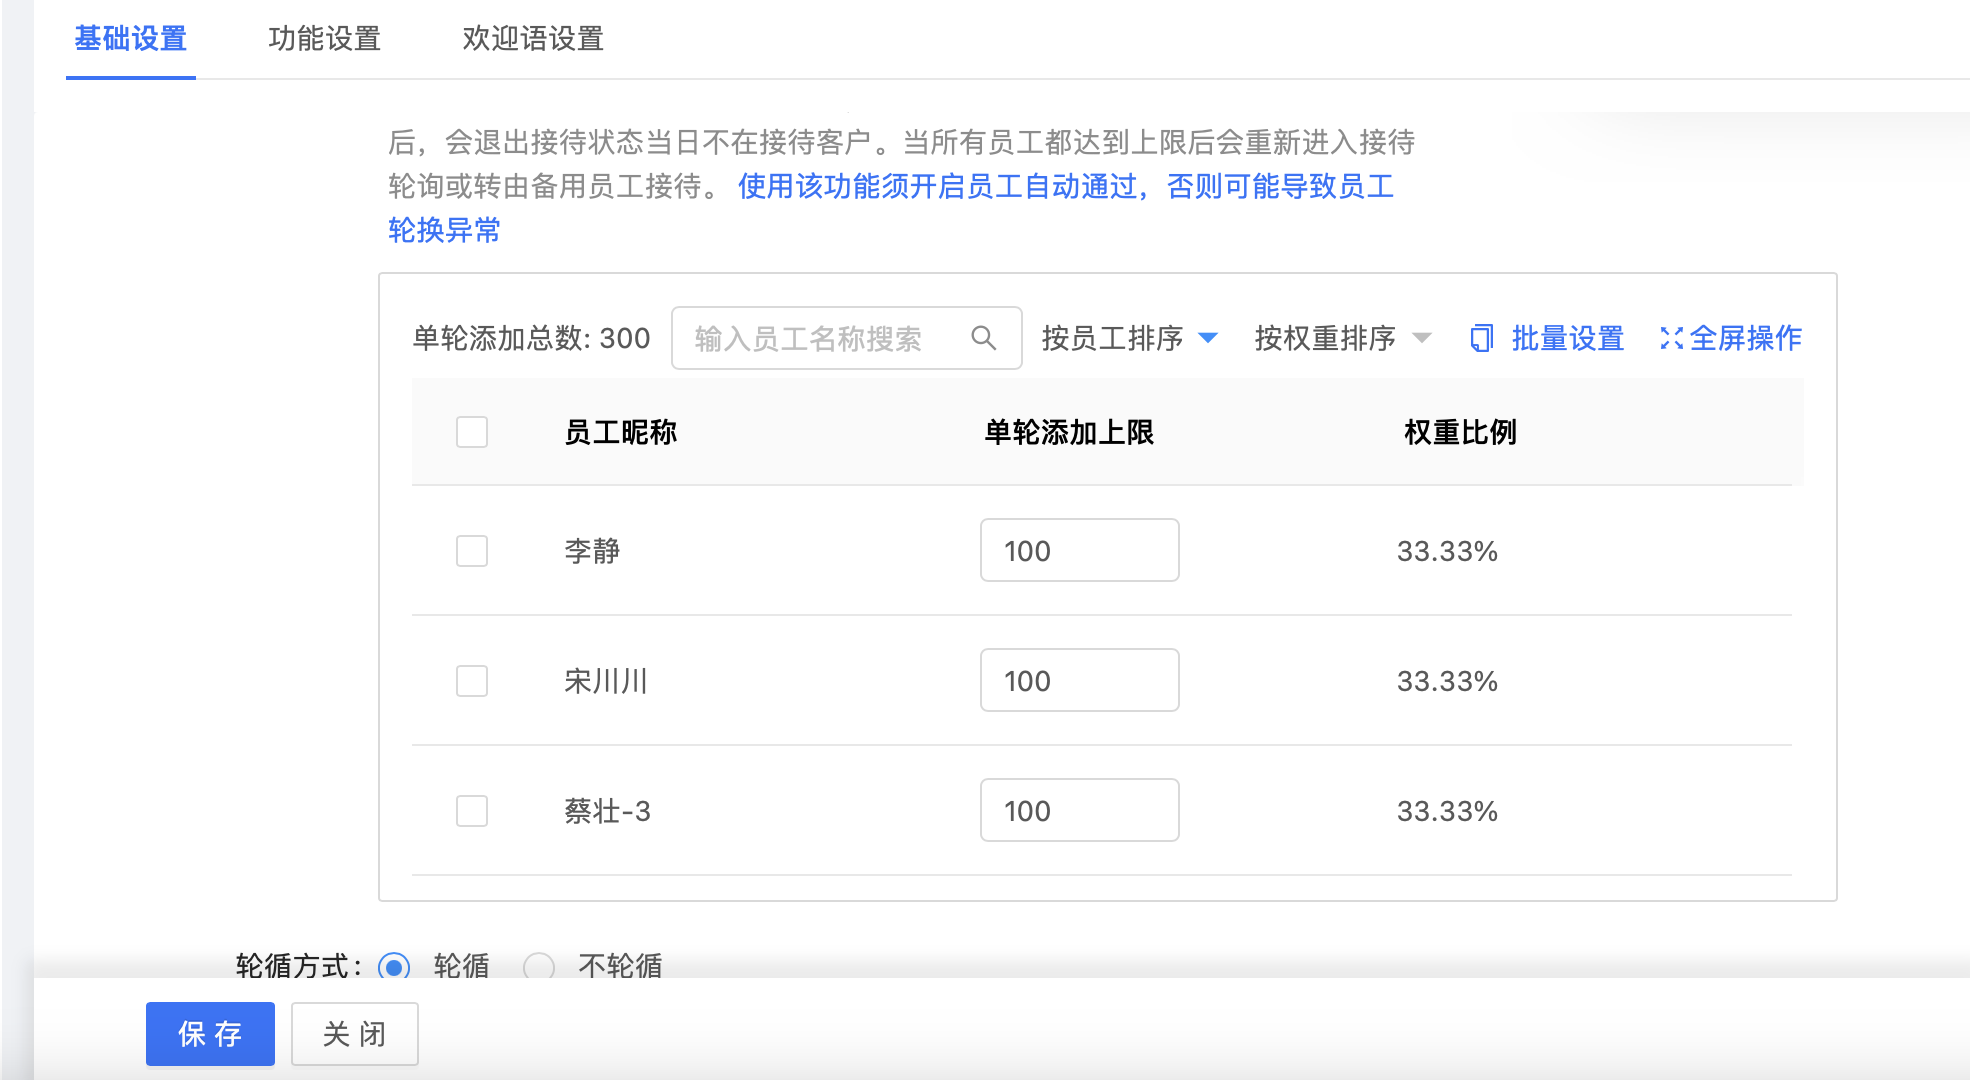Screen dimensions: 1970x1080
Task: Click the search magnifier icon
Action: 984,338
